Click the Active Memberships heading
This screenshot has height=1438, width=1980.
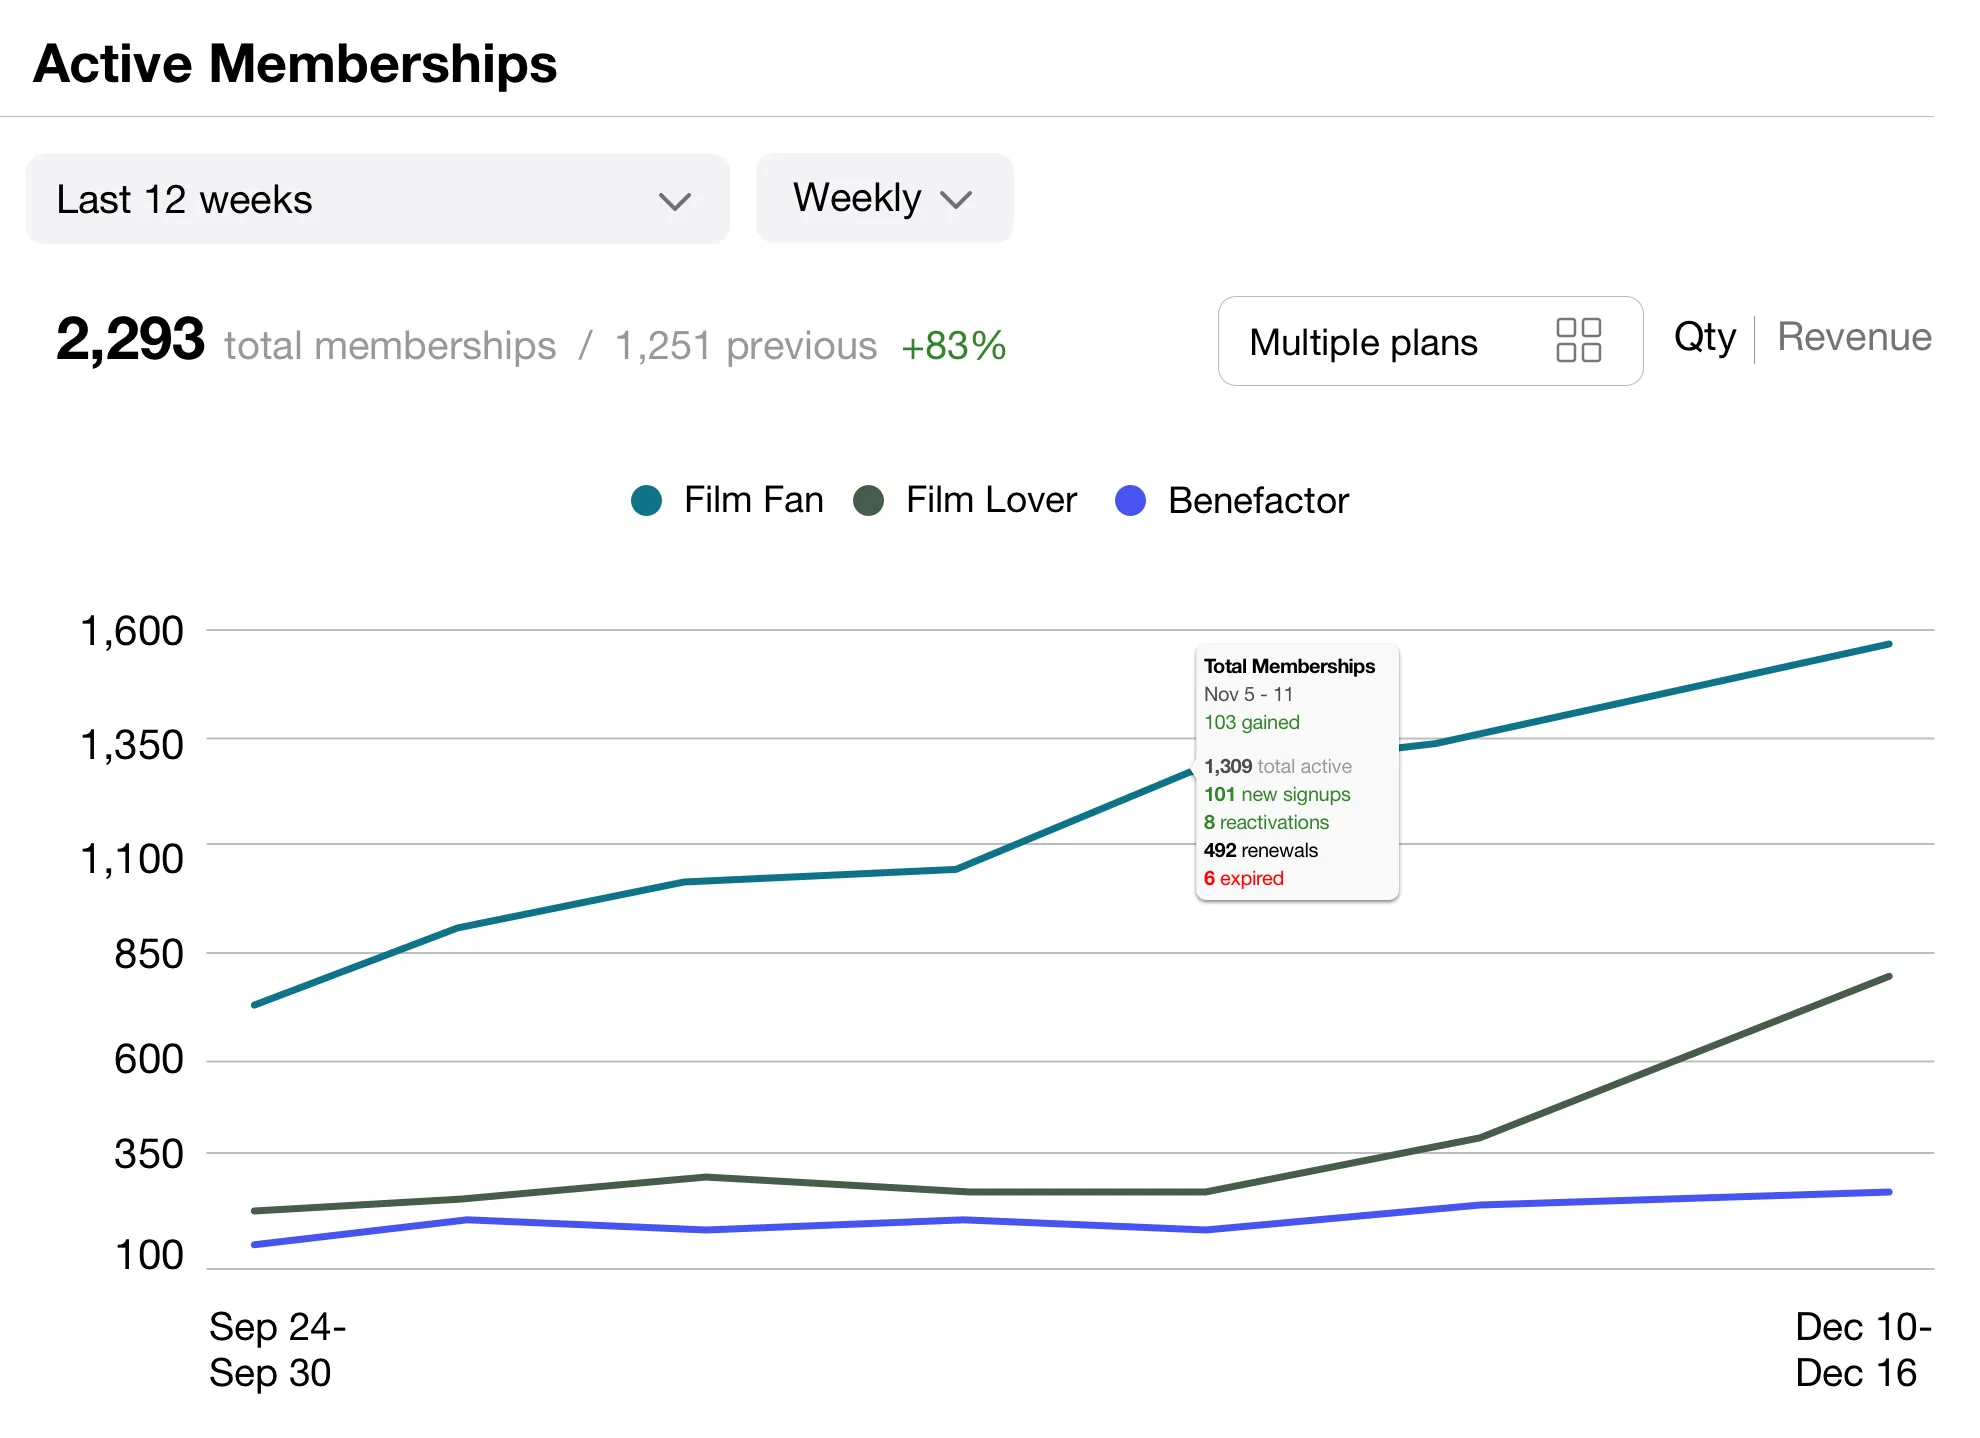295,63
